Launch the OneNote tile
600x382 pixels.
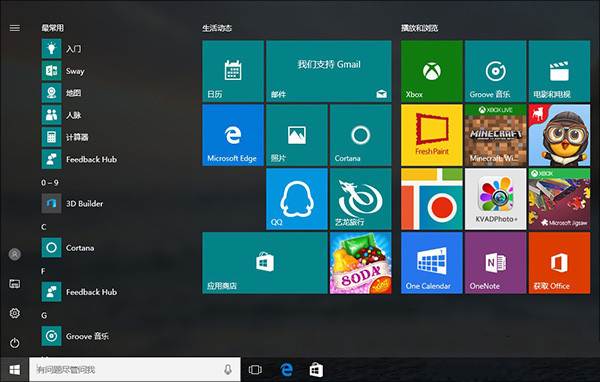coord(496,263)
